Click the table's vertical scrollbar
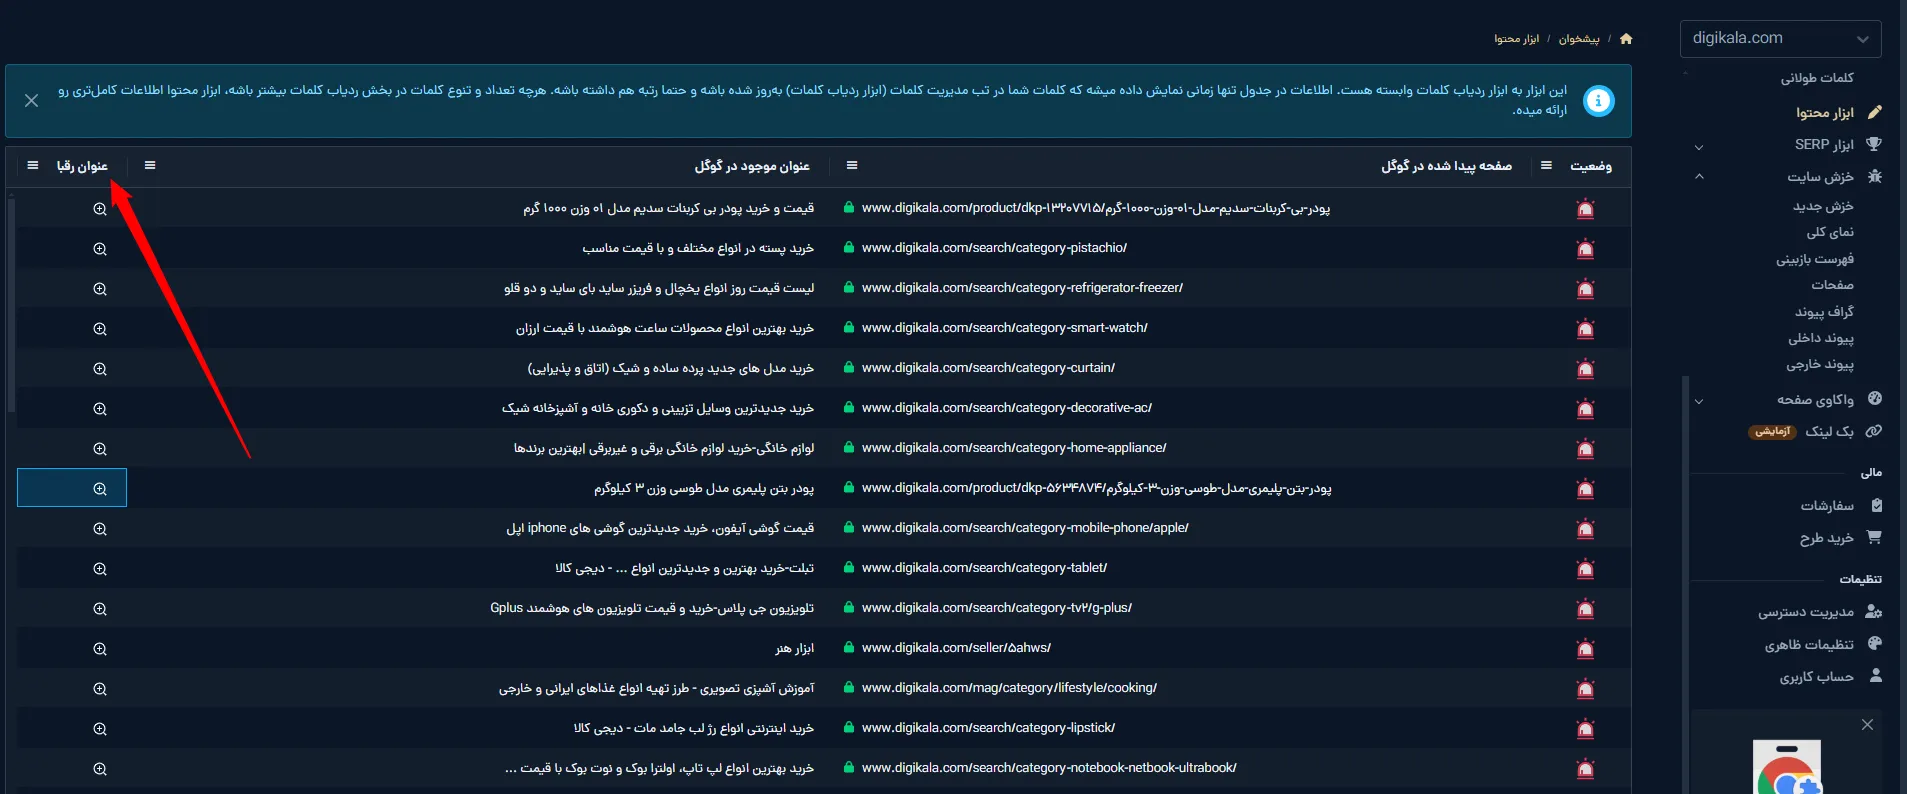 (x=11, y=305)
